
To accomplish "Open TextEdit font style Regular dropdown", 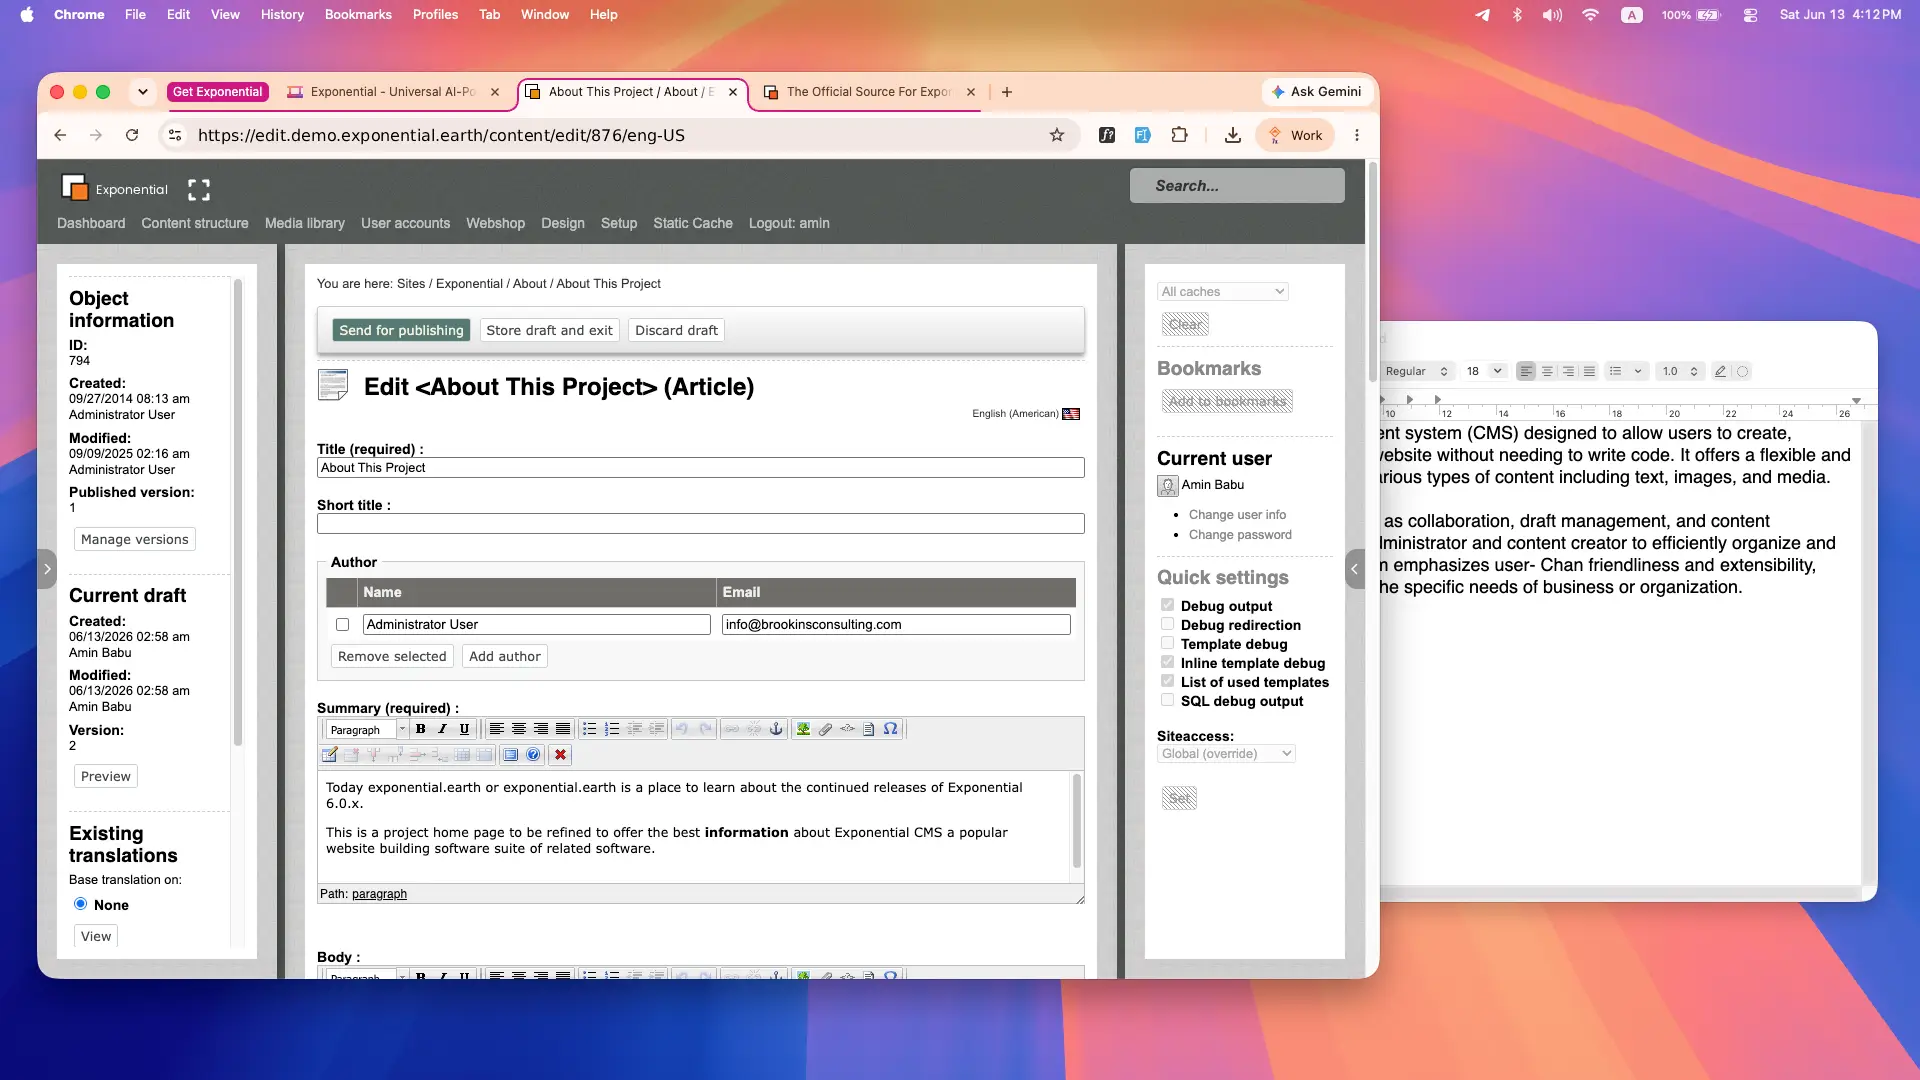I will click(x=1415, y=371).
